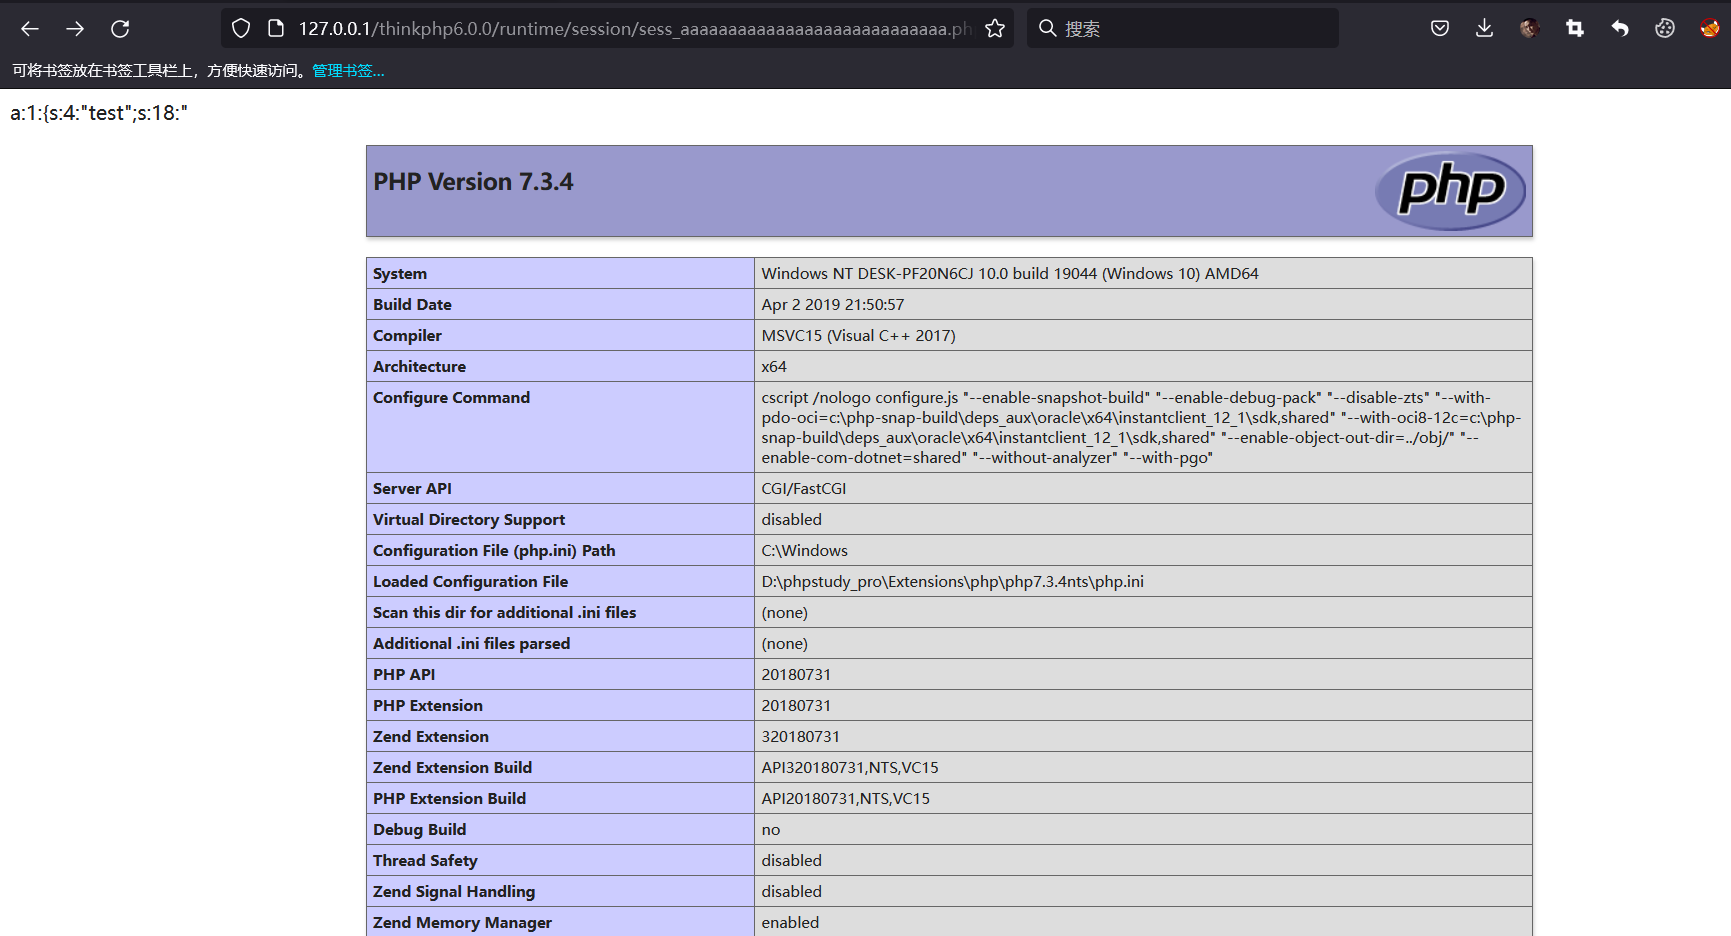Select the Additional .ini files parsed label

(471, 644)
